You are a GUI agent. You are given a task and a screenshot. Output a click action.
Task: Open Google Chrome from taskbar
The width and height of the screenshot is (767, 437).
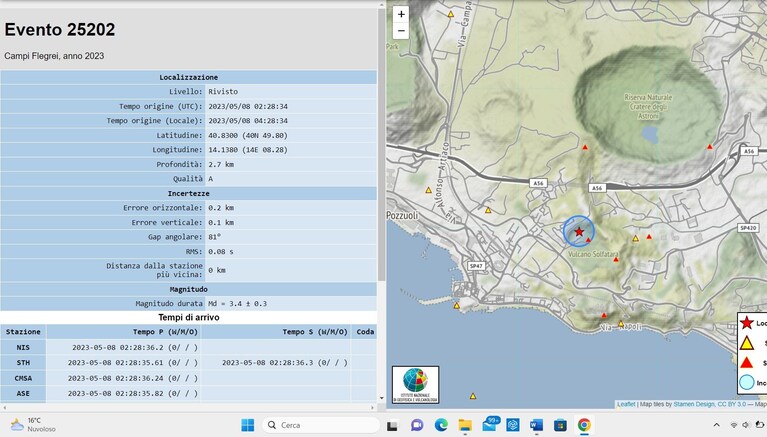tap(584, 425)
